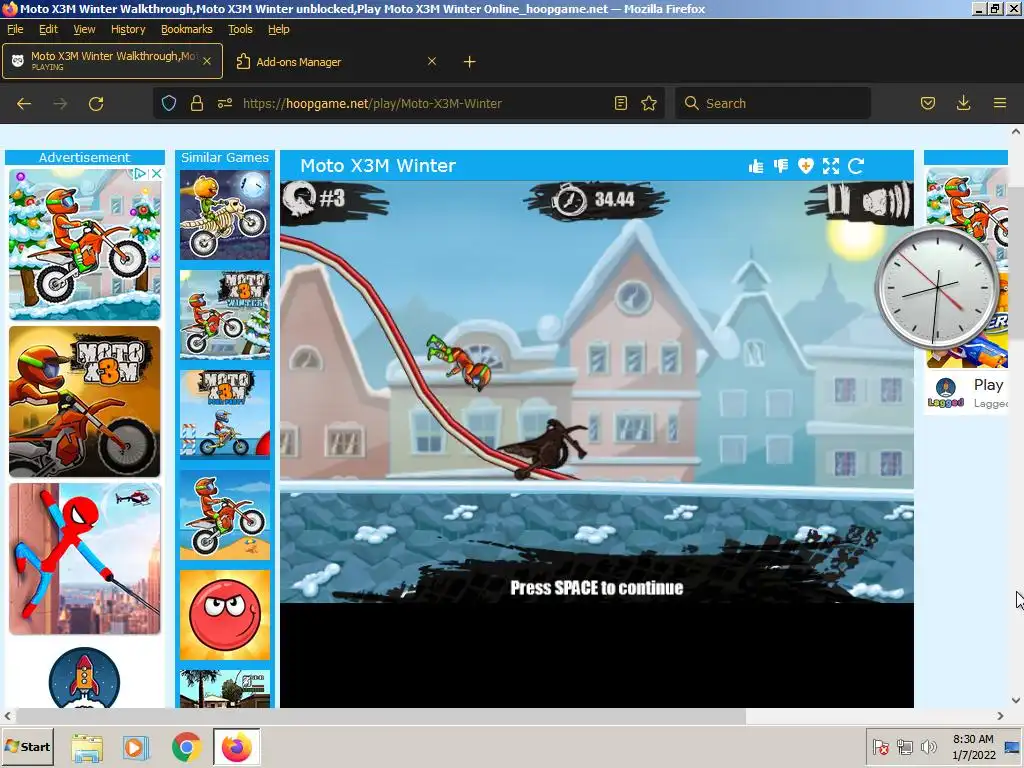Image resolution: width=1024 pixels, height=768 pixels.
Task: Open the beach Moto X3M similar game thumbnail
Action: [225, 515]
